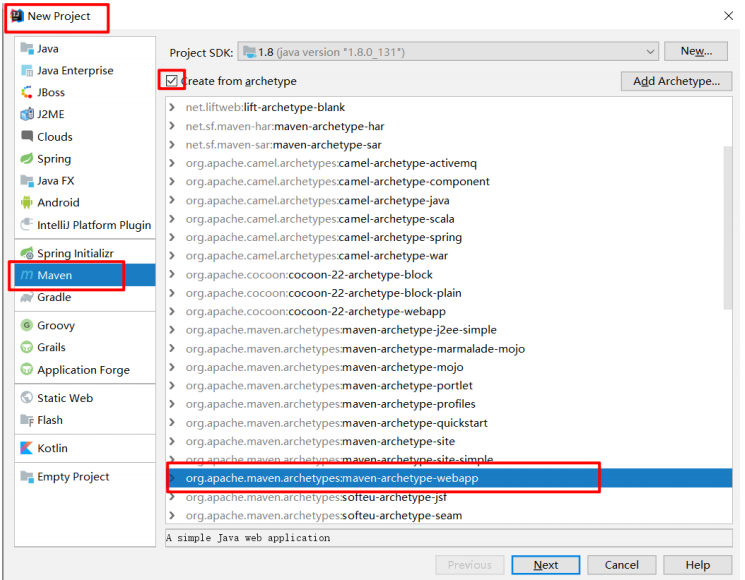Image resolution: width=745 pixels, height=580 pixels.
Task: Select Java Enterprise project type label
Action: [76, 70]
